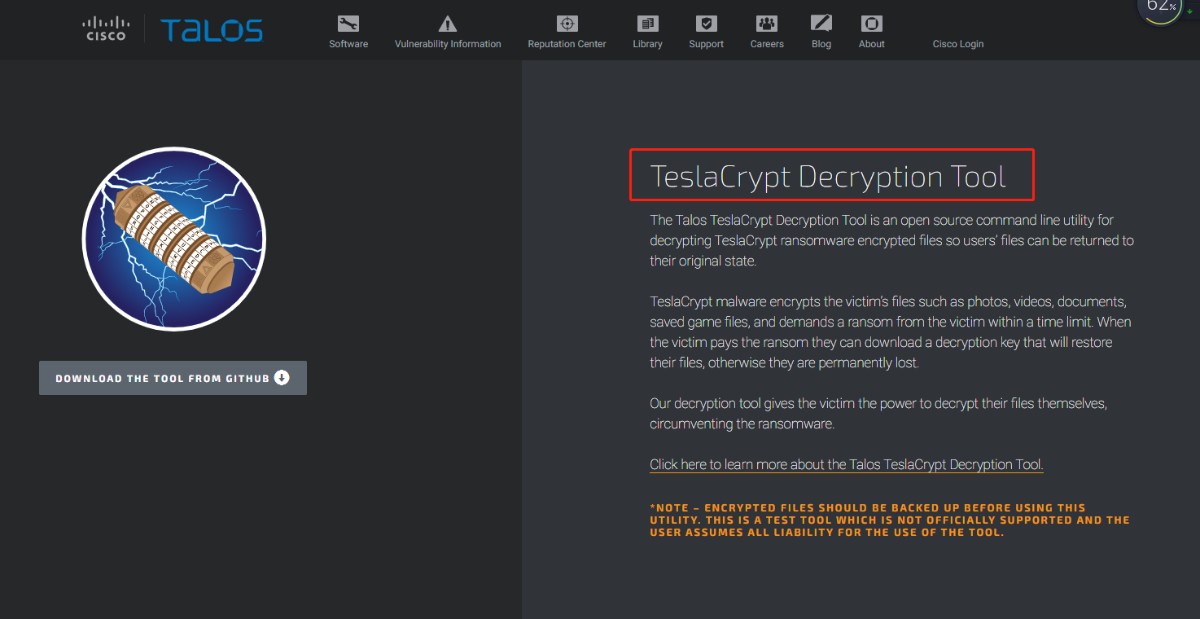Click the Software wrench icon

point(348,23)
